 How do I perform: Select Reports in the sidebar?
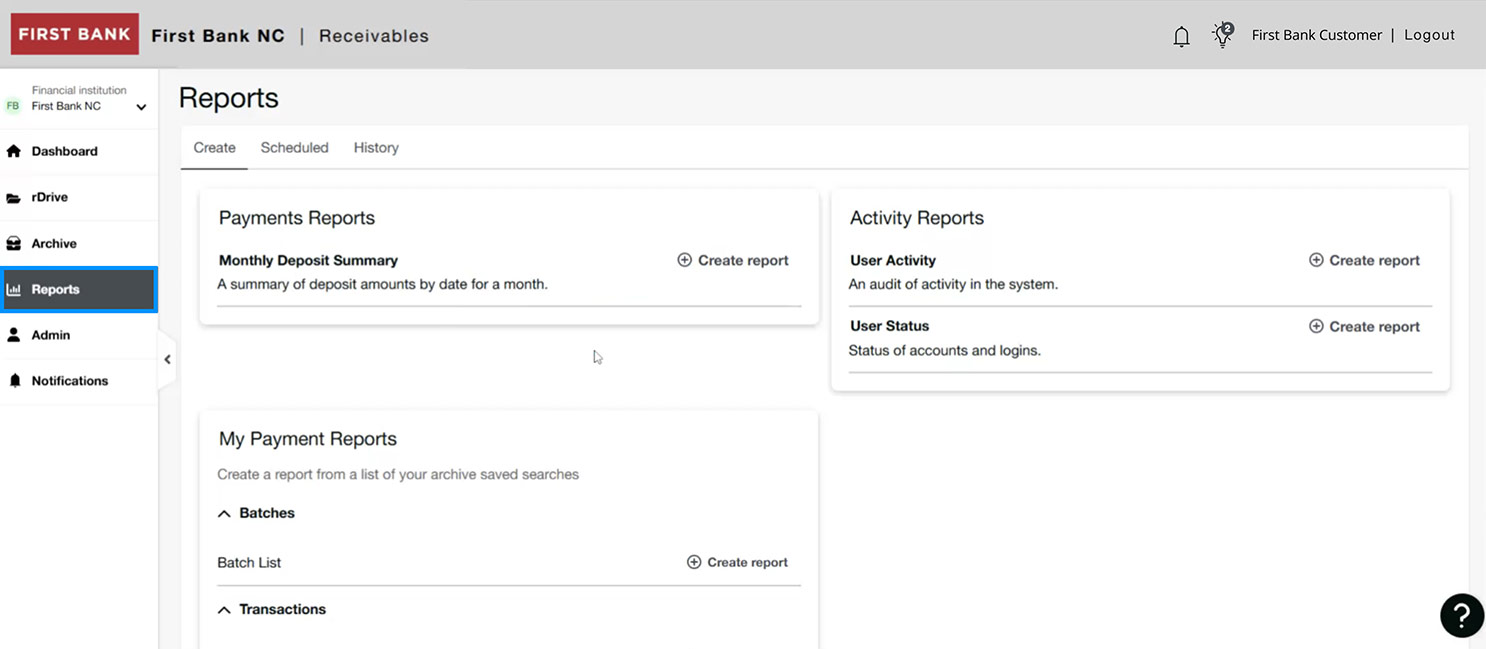[79, 289]
